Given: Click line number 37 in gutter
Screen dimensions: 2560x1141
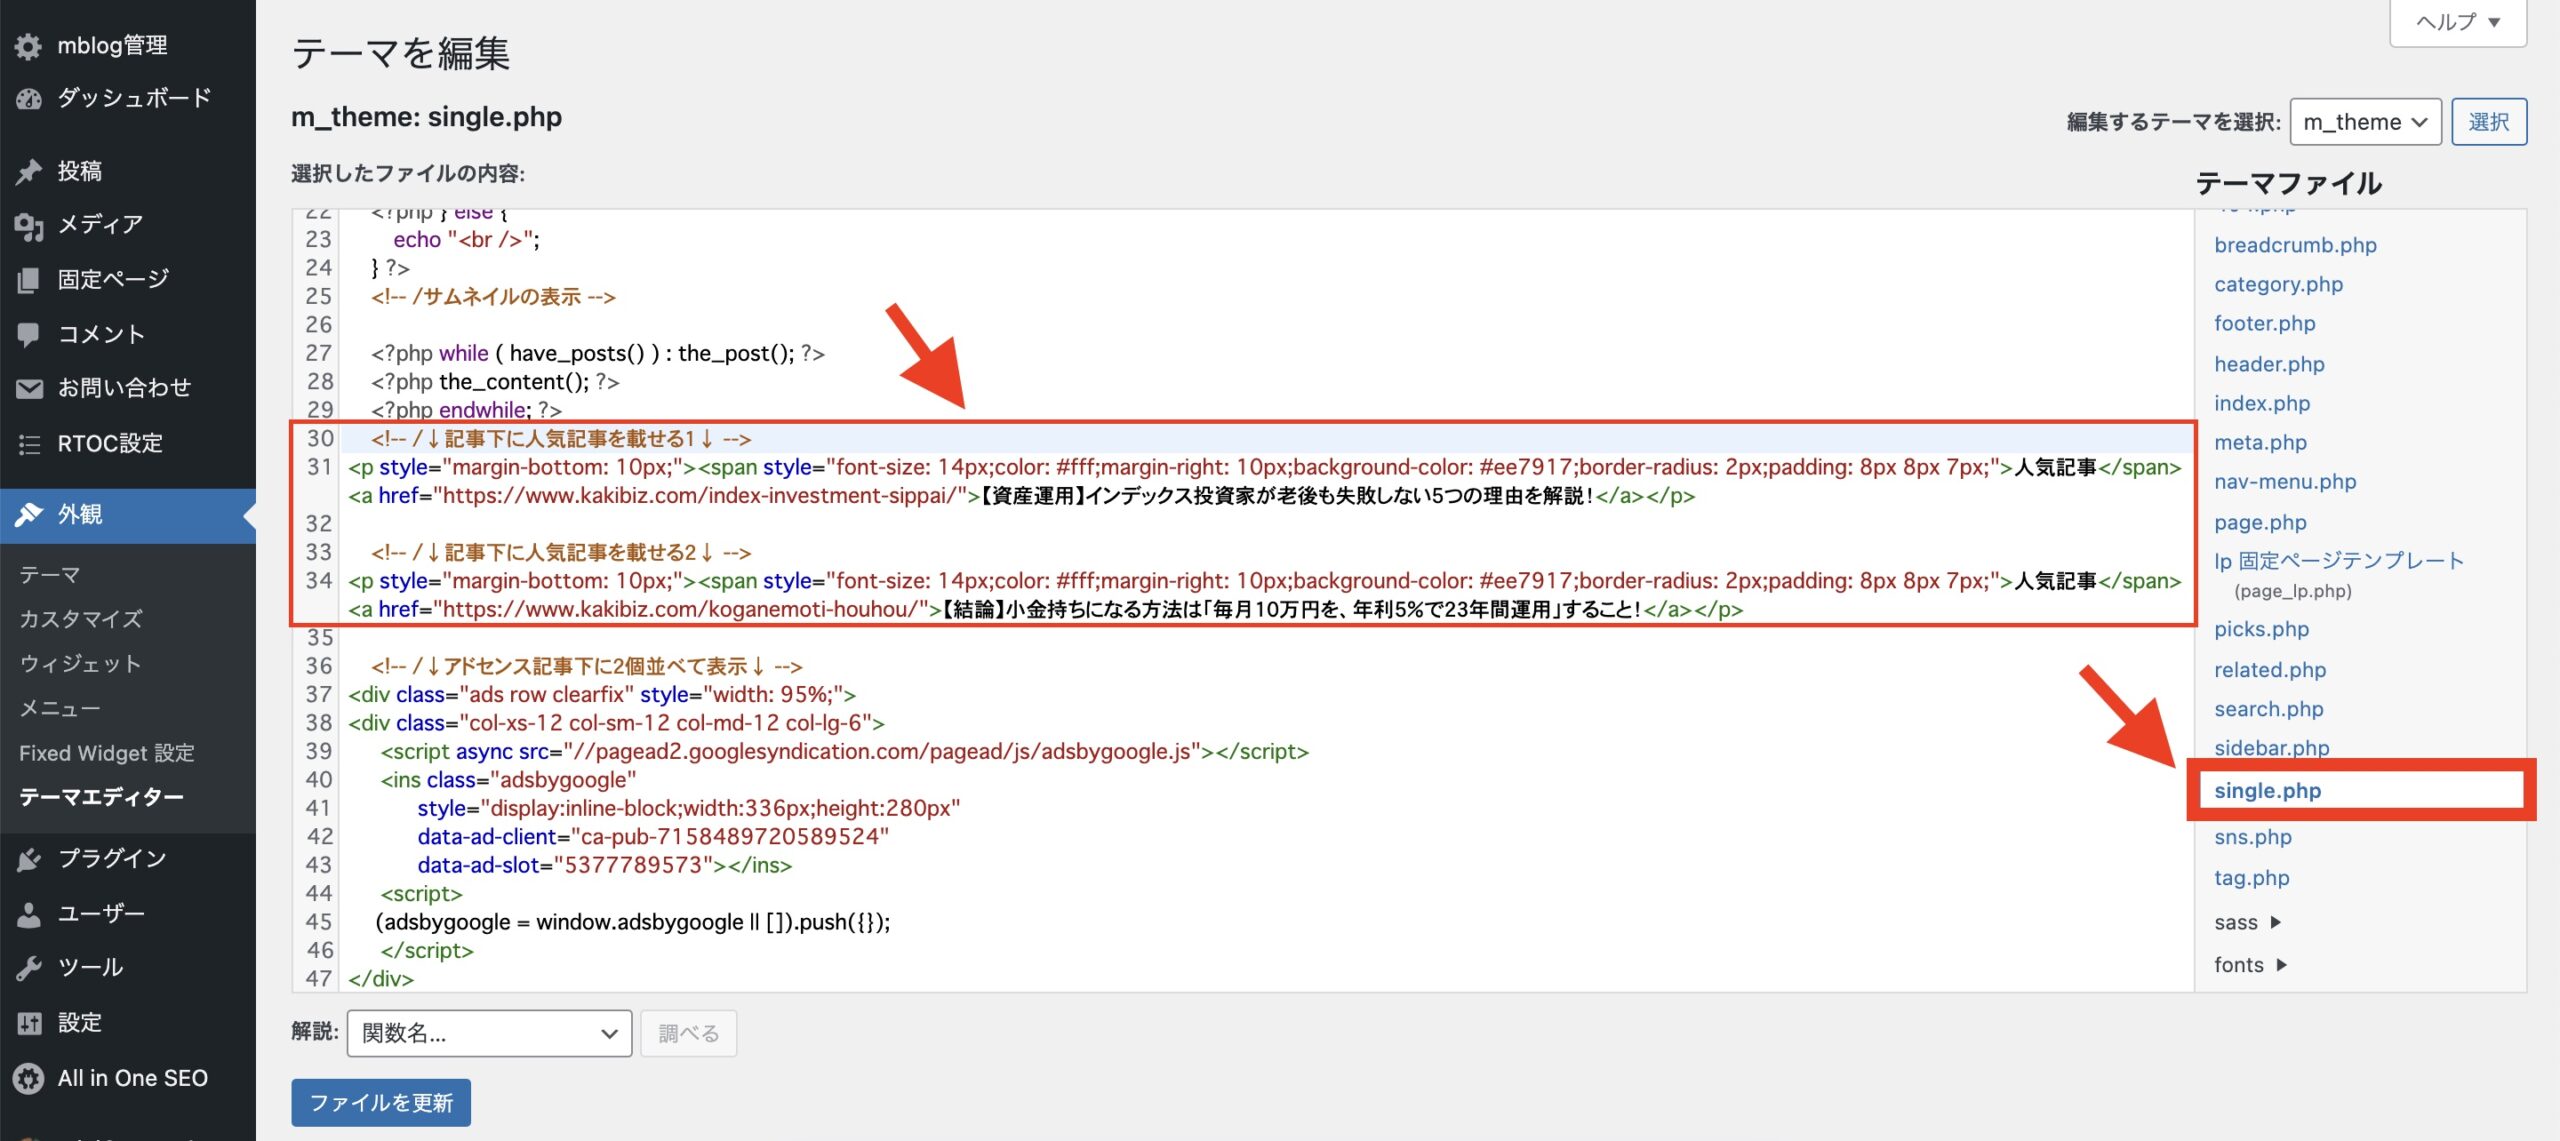Looking at the screenshot, I should (319, 695).
